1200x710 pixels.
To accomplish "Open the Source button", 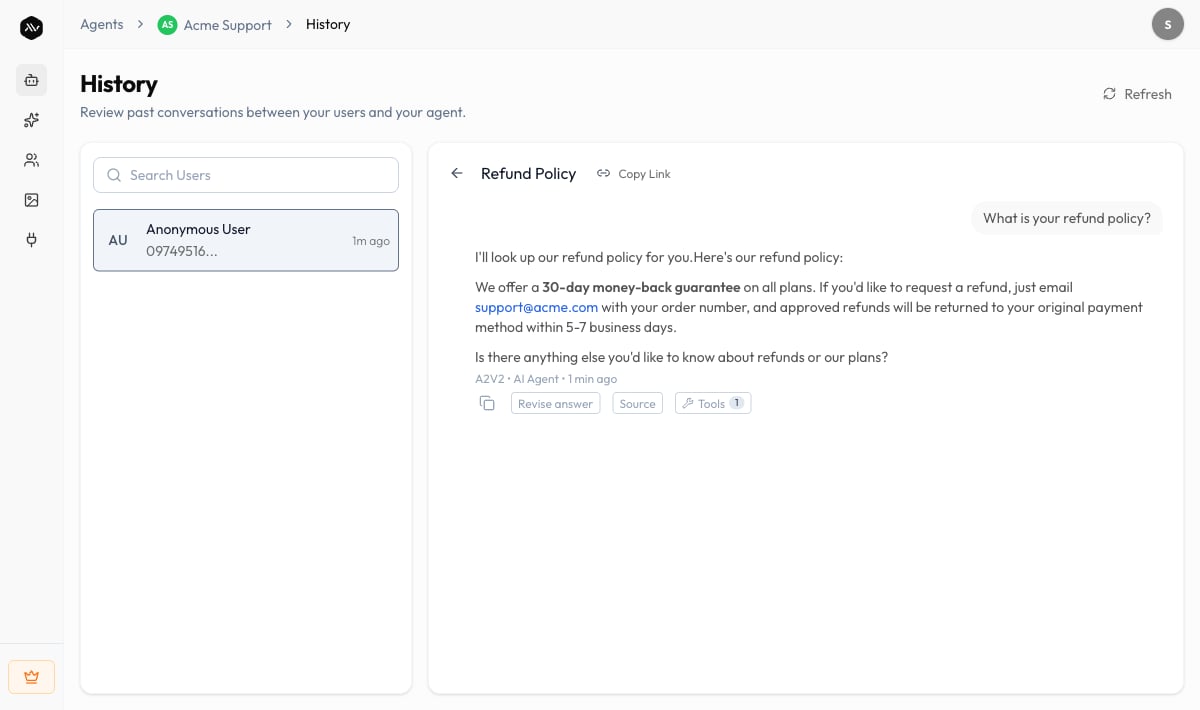I will [x=637, y=403].
